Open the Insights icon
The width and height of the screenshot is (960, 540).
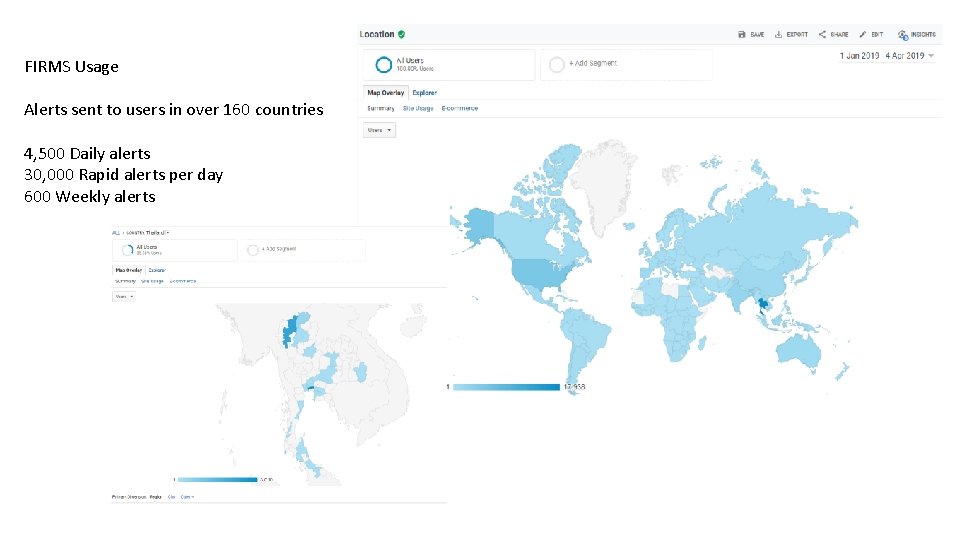(902, 34)
